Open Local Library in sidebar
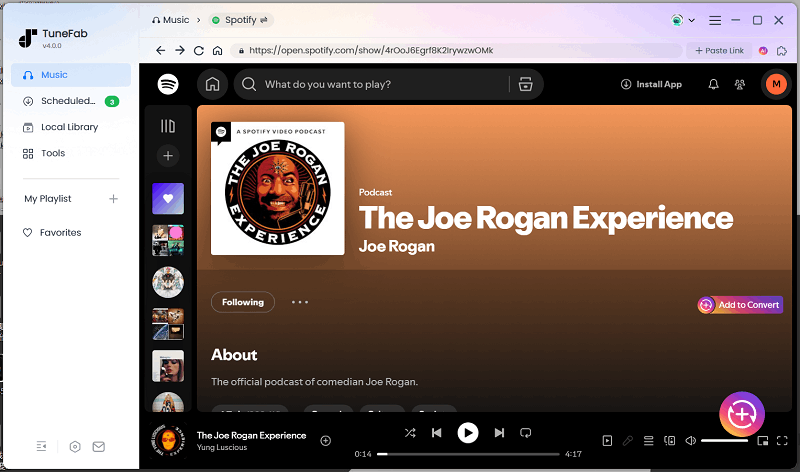800x472 pixels. 69,127
